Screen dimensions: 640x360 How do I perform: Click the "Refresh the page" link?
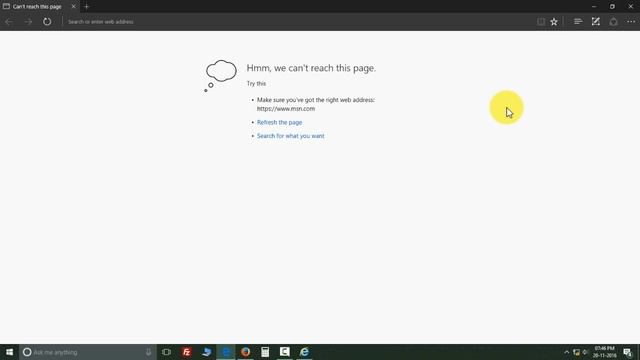point(280,122)
